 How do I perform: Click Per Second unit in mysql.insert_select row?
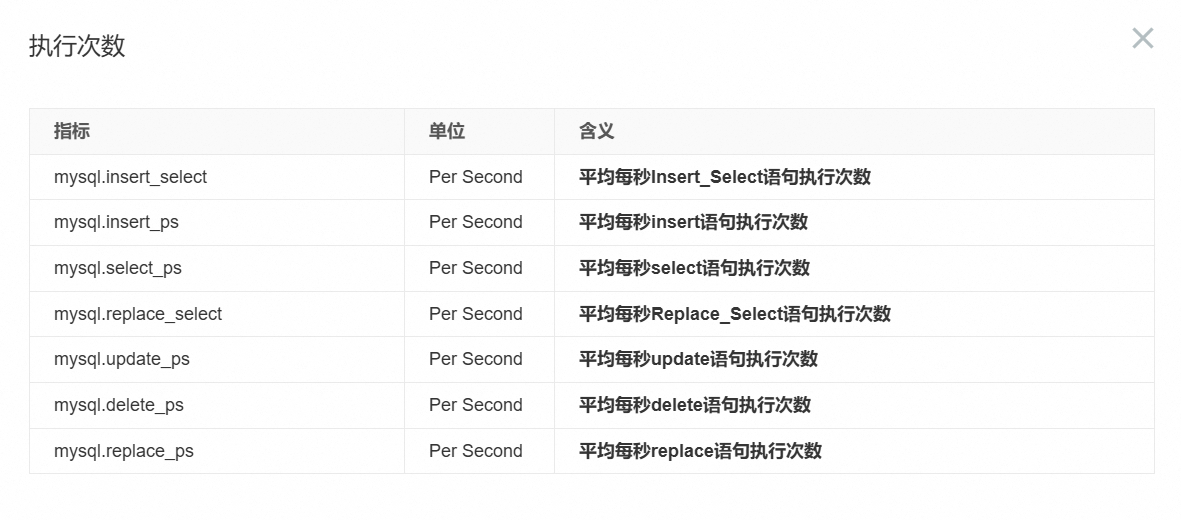[x=475, y=177]
